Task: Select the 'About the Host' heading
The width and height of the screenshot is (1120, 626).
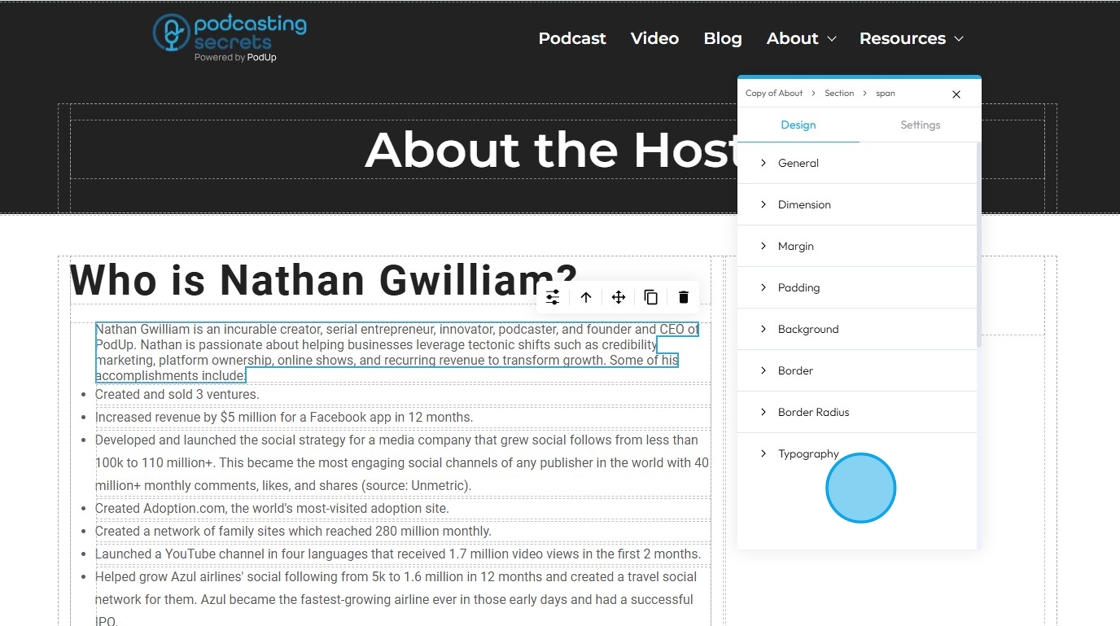Action: click(x=551, y=150)
